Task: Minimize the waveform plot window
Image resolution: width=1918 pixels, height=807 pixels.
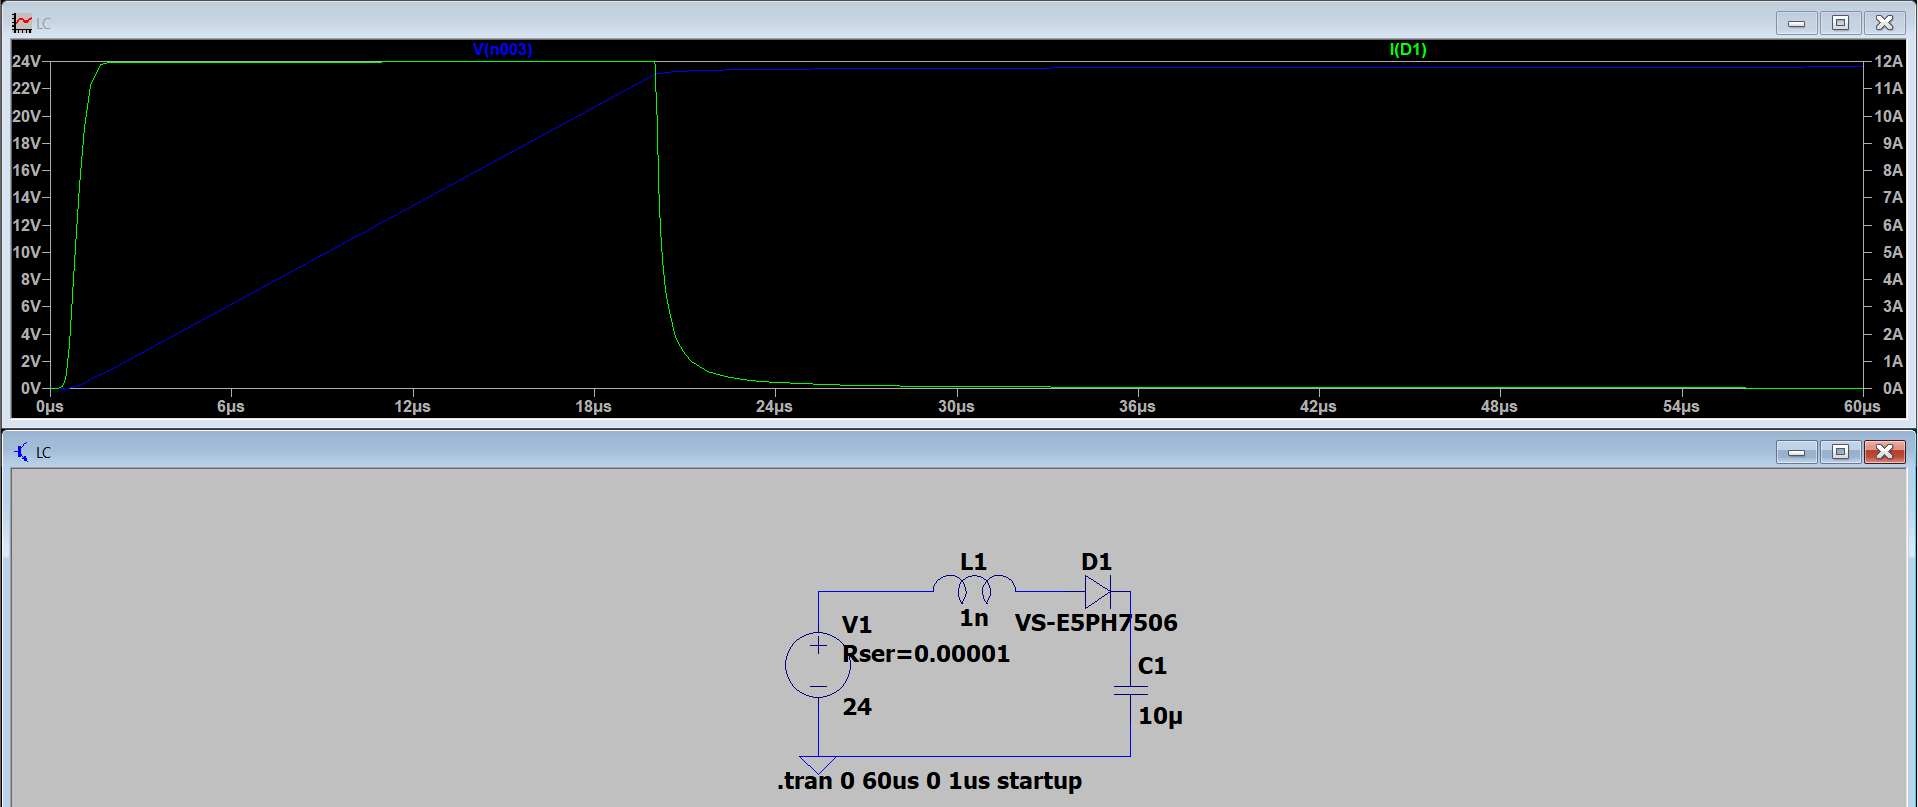Action: pyautogui.click(x=1796, y=22)
